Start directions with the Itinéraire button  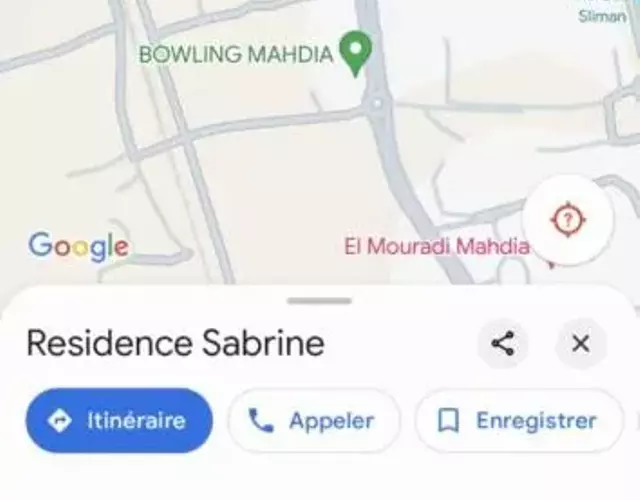tap(119, 420)
